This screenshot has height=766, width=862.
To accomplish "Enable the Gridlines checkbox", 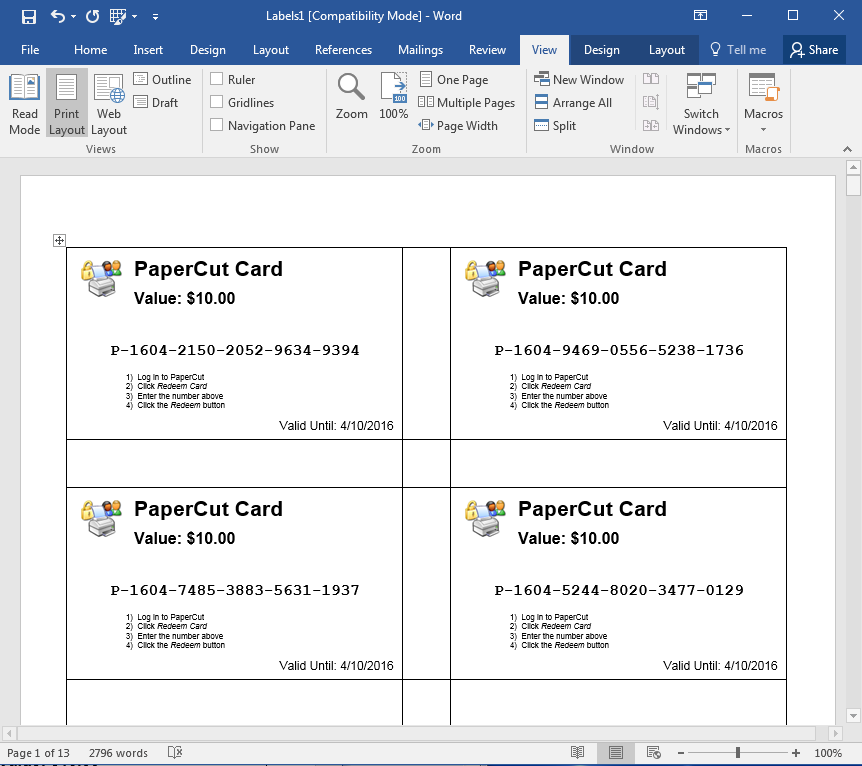I will tap(217, 102).
